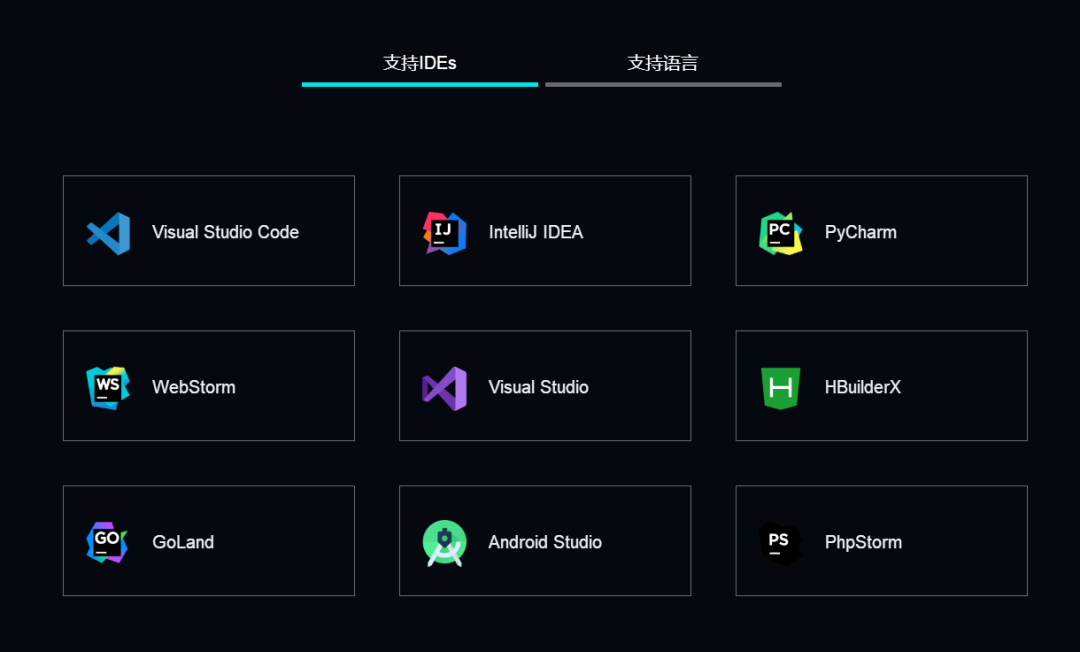Click the Visual Studio purple icon
The image size is (1080, 652).
[x=444, y=386]
